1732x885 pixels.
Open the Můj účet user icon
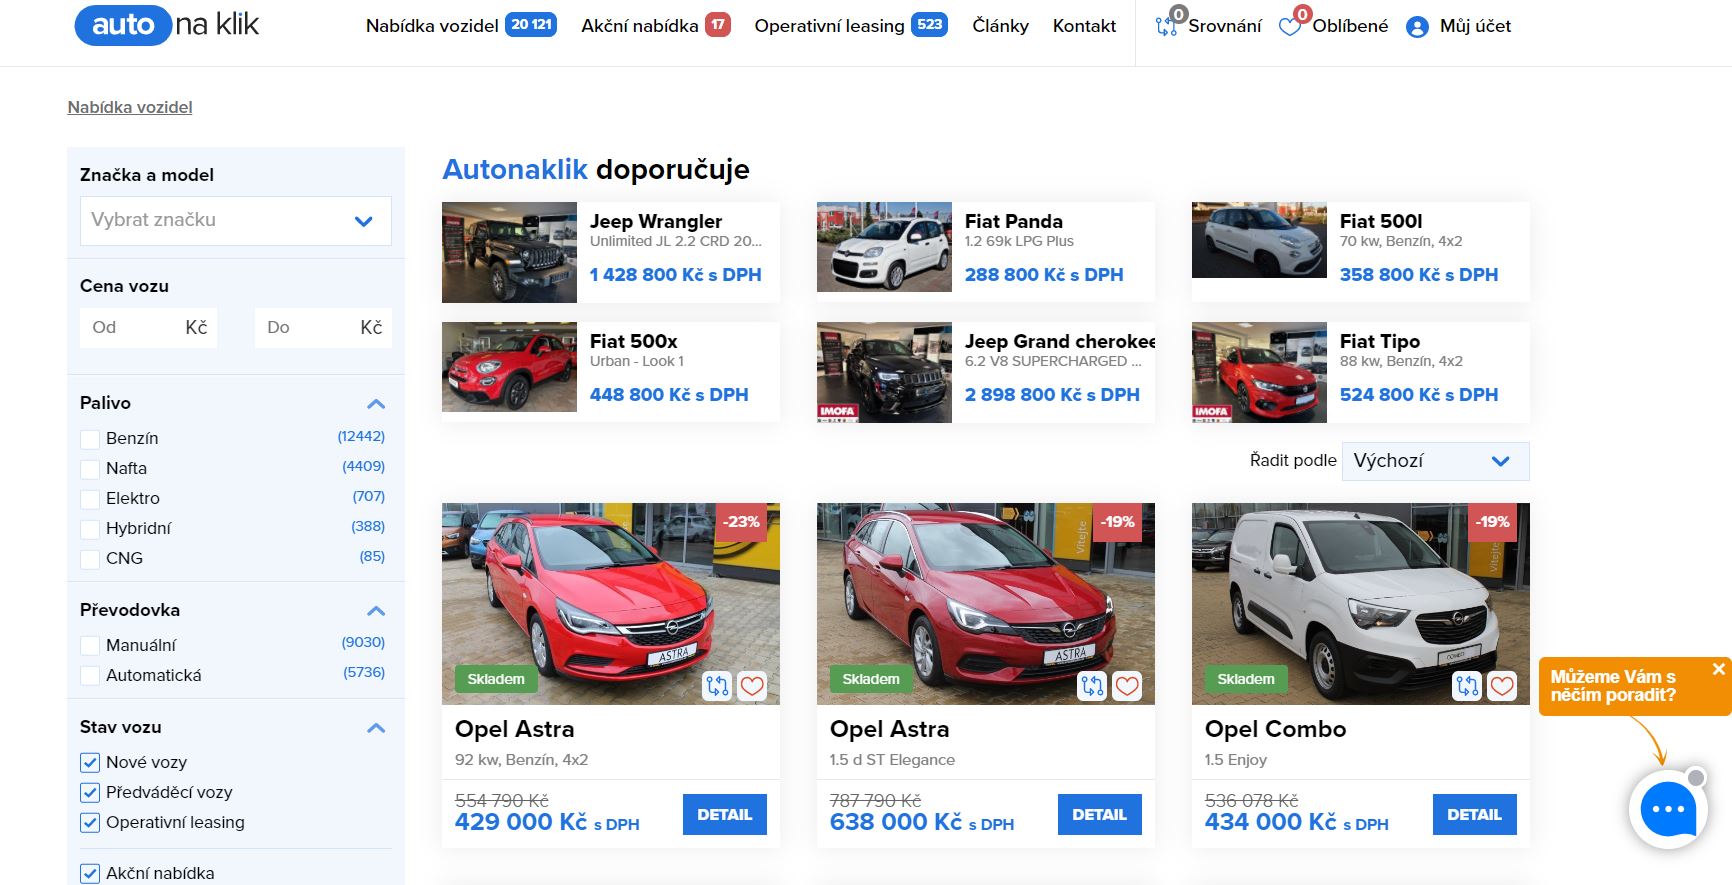point(1417,27)
